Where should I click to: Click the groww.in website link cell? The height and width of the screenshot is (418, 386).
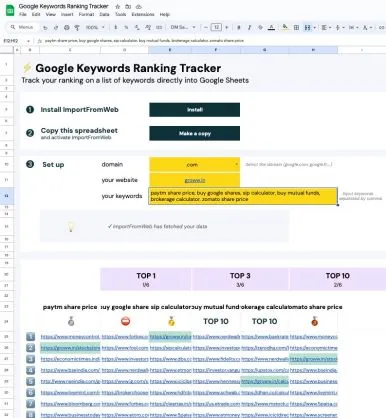point(194,180)
